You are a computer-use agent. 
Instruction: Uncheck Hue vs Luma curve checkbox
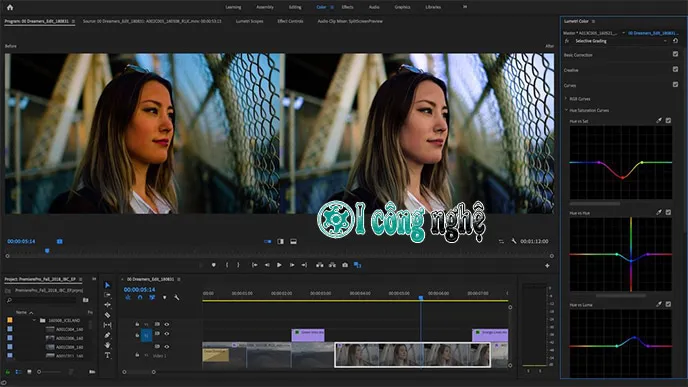(668, 304)
